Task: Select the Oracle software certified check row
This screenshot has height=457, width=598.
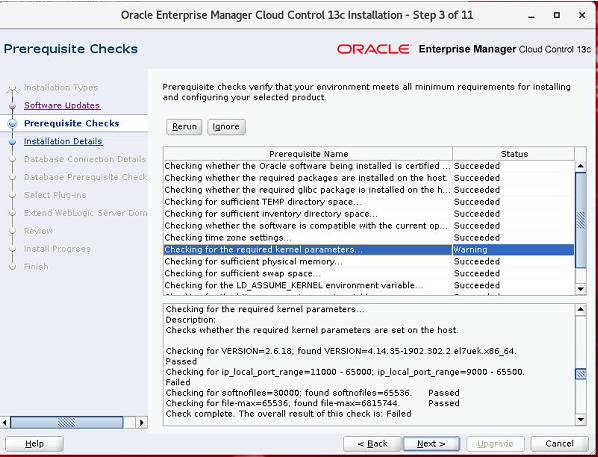Action: pyautogui.click(x=369, y=166)
